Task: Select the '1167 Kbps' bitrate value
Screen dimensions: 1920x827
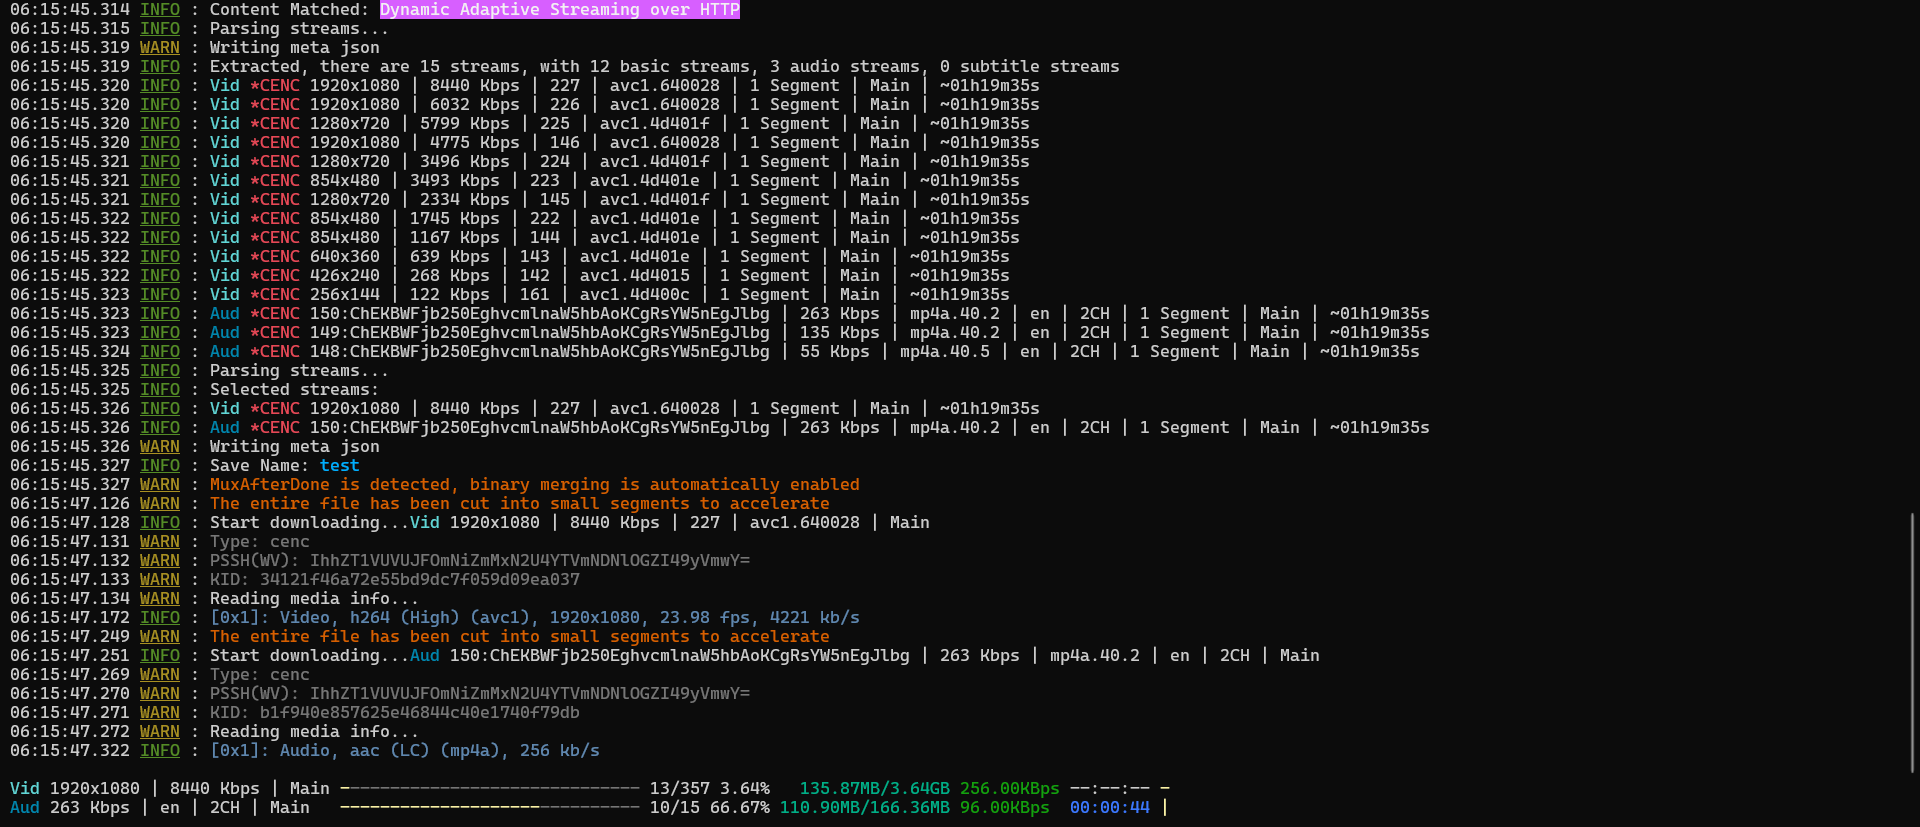Action: (x=455, y=238)
